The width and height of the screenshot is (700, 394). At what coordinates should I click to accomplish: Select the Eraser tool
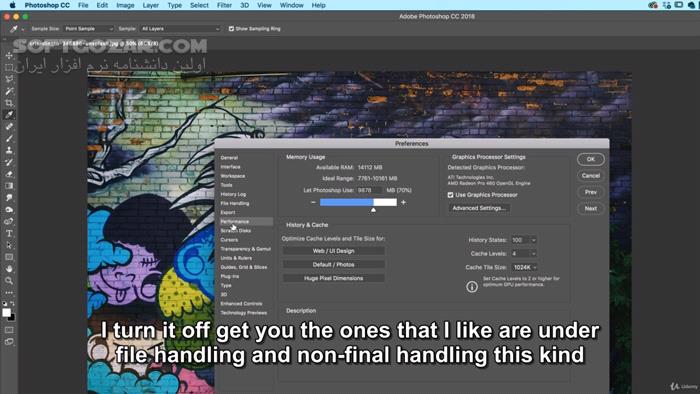tap(9, 174)
